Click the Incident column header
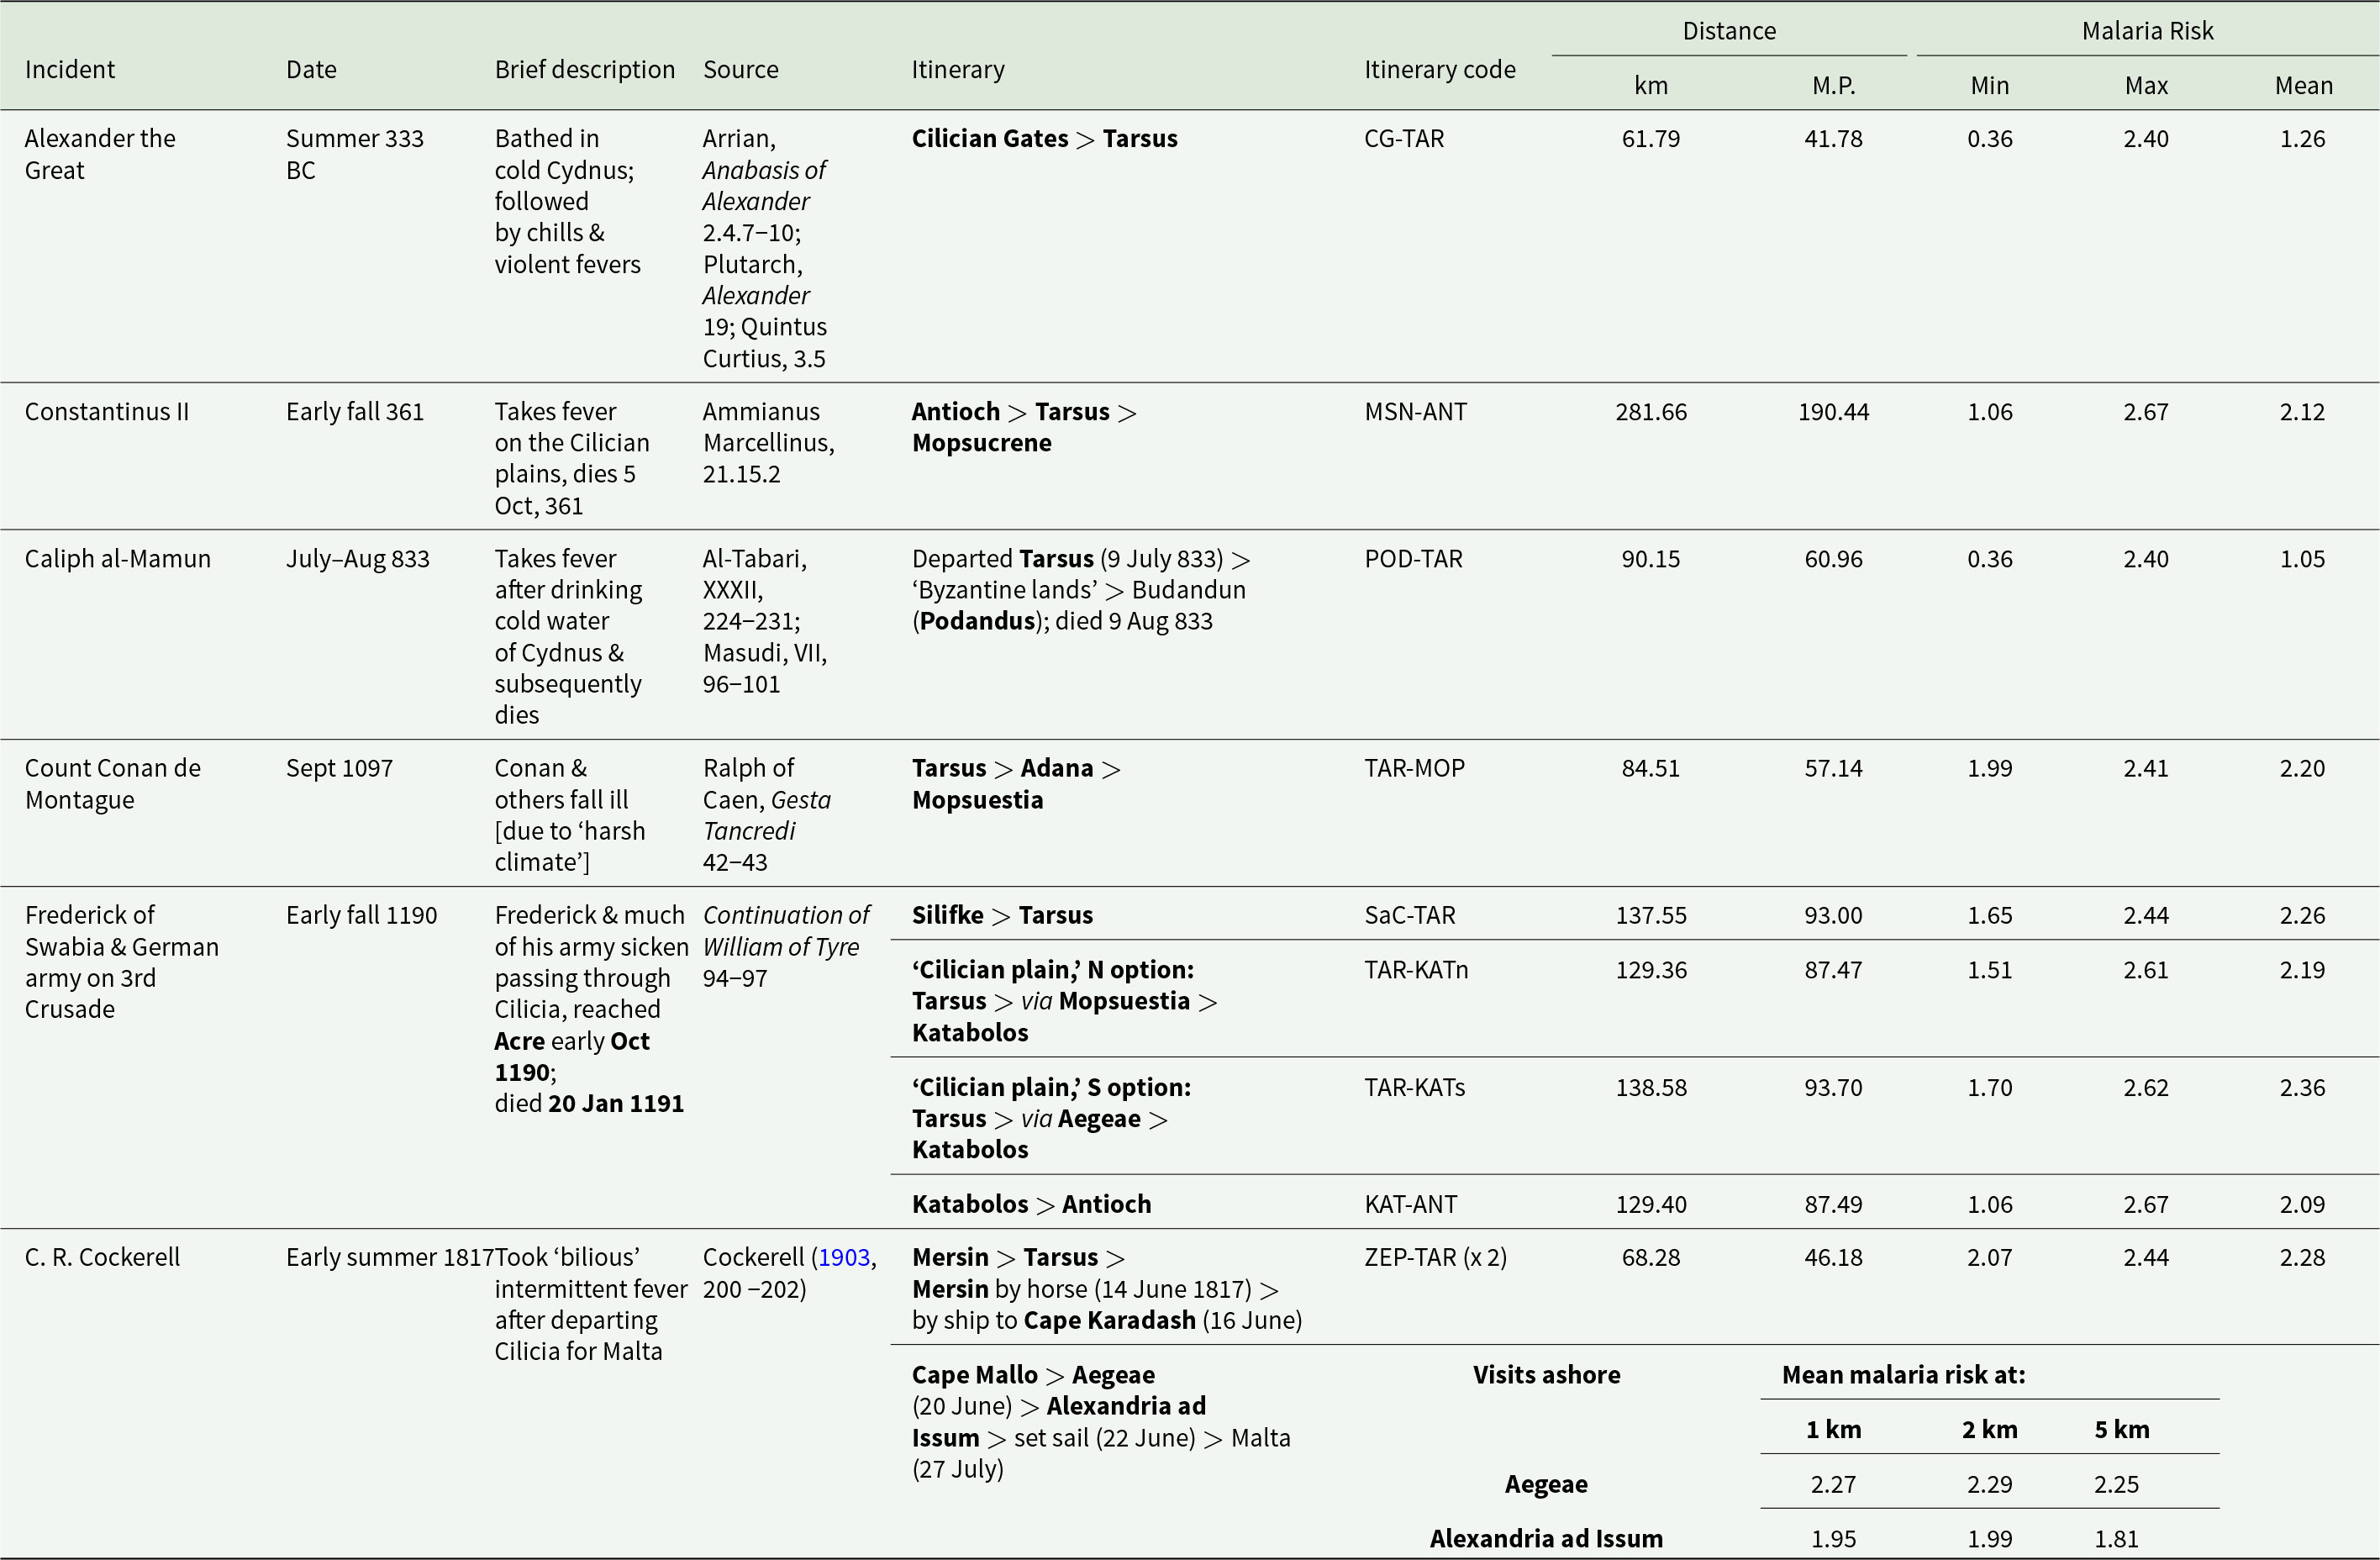This screenshot has width=2380, height=1560. 70,69
